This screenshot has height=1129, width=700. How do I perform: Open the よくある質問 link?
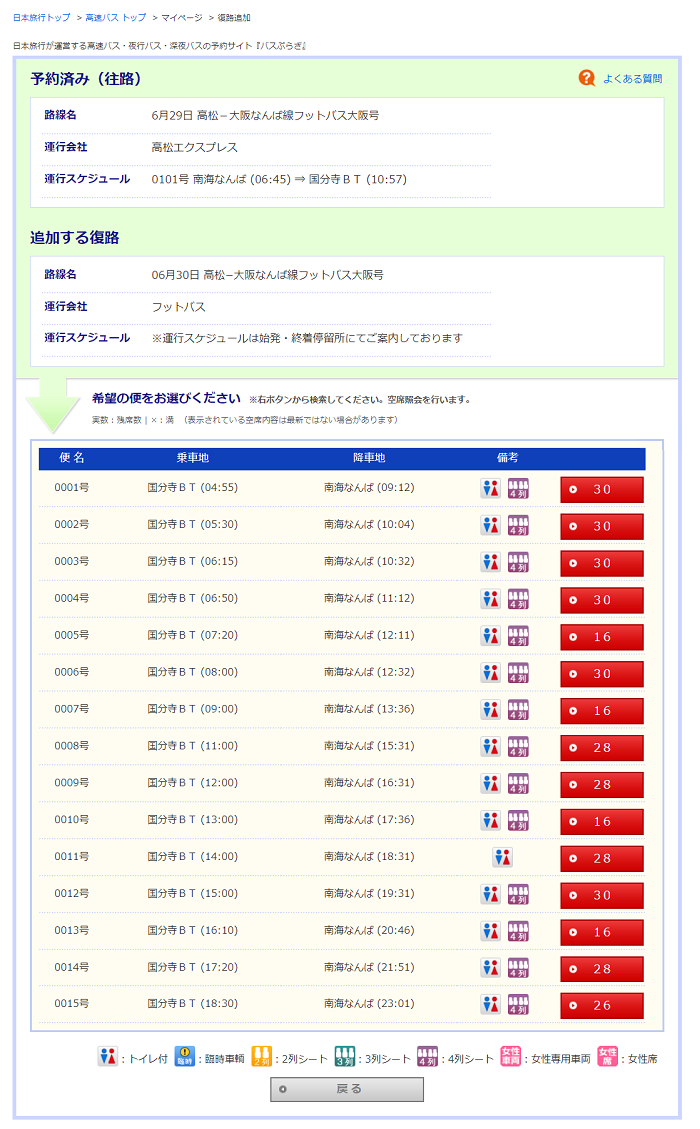click(x=632, y=79)
